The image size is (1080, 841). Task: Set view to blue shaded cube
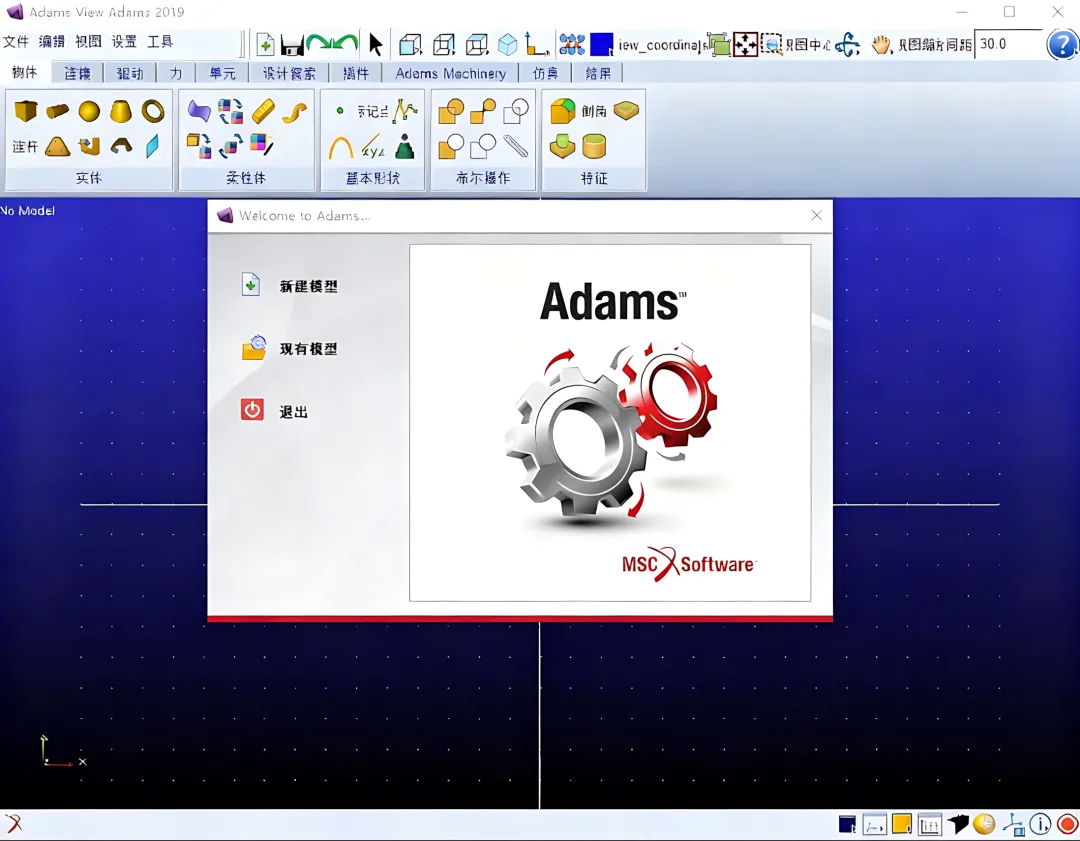[508, 45]
